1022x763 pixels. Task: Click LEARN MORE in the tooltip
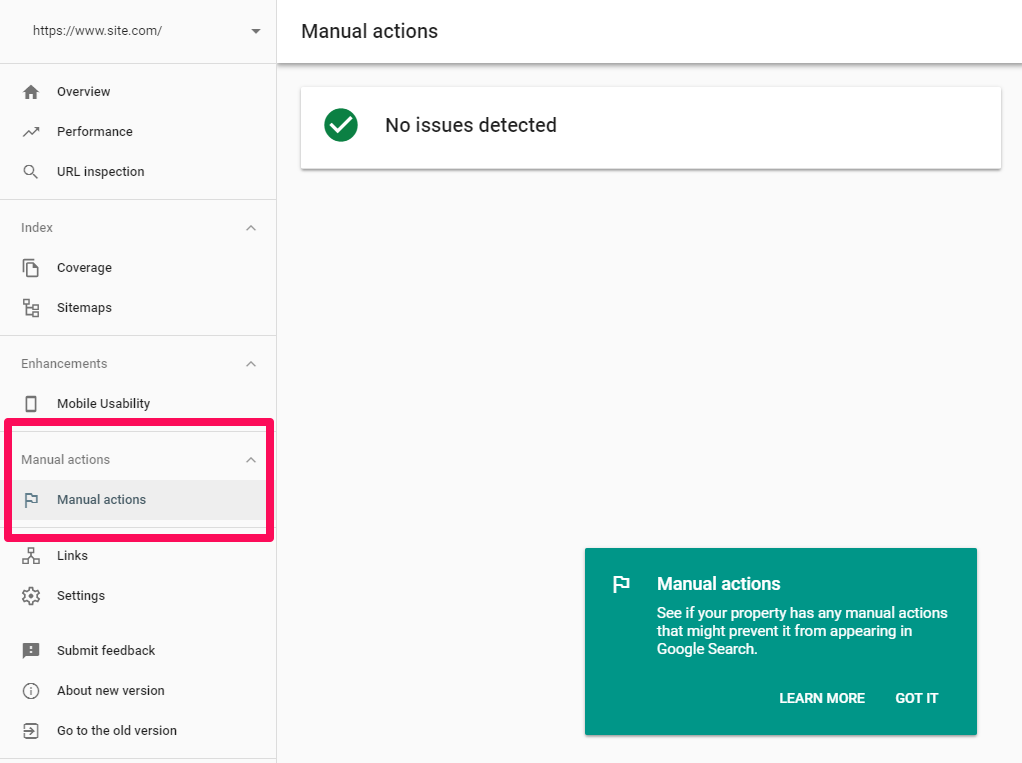tap(822, 698)
